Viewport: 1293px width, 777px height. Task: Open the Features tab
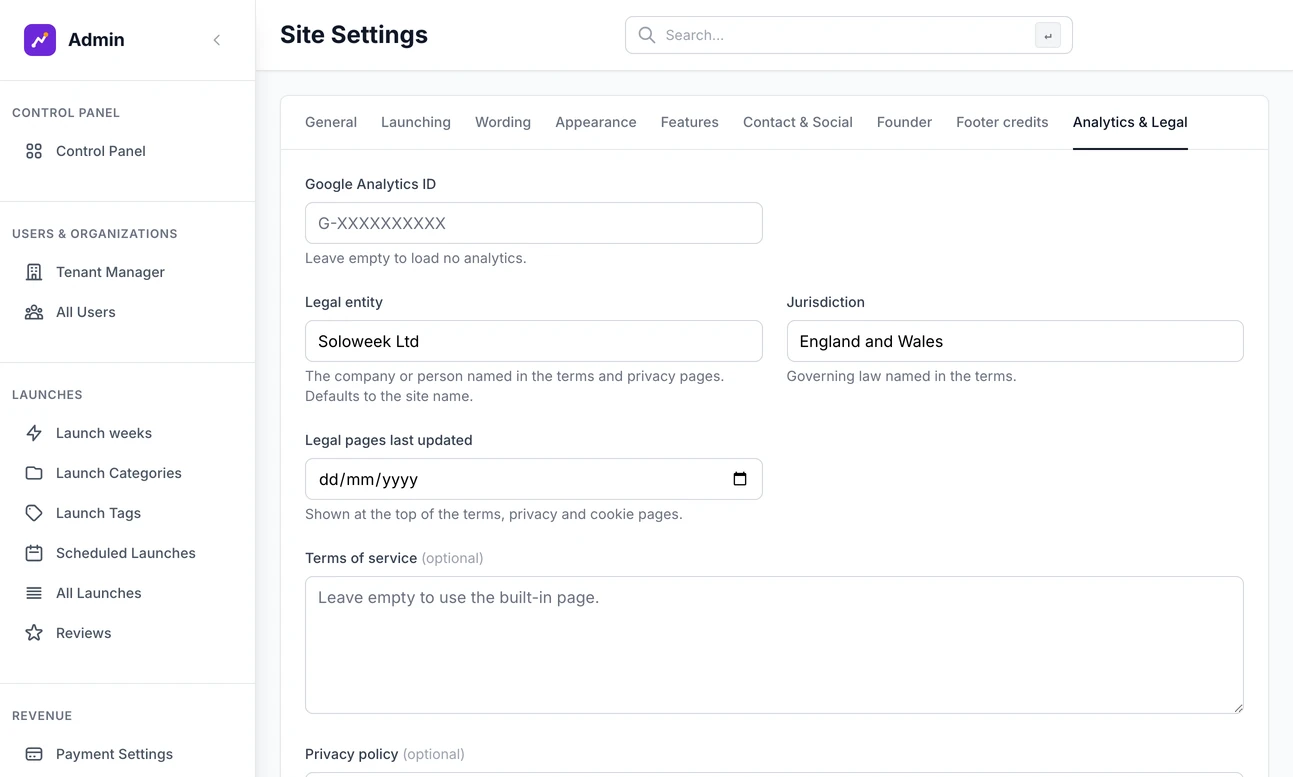pos(690,122)
